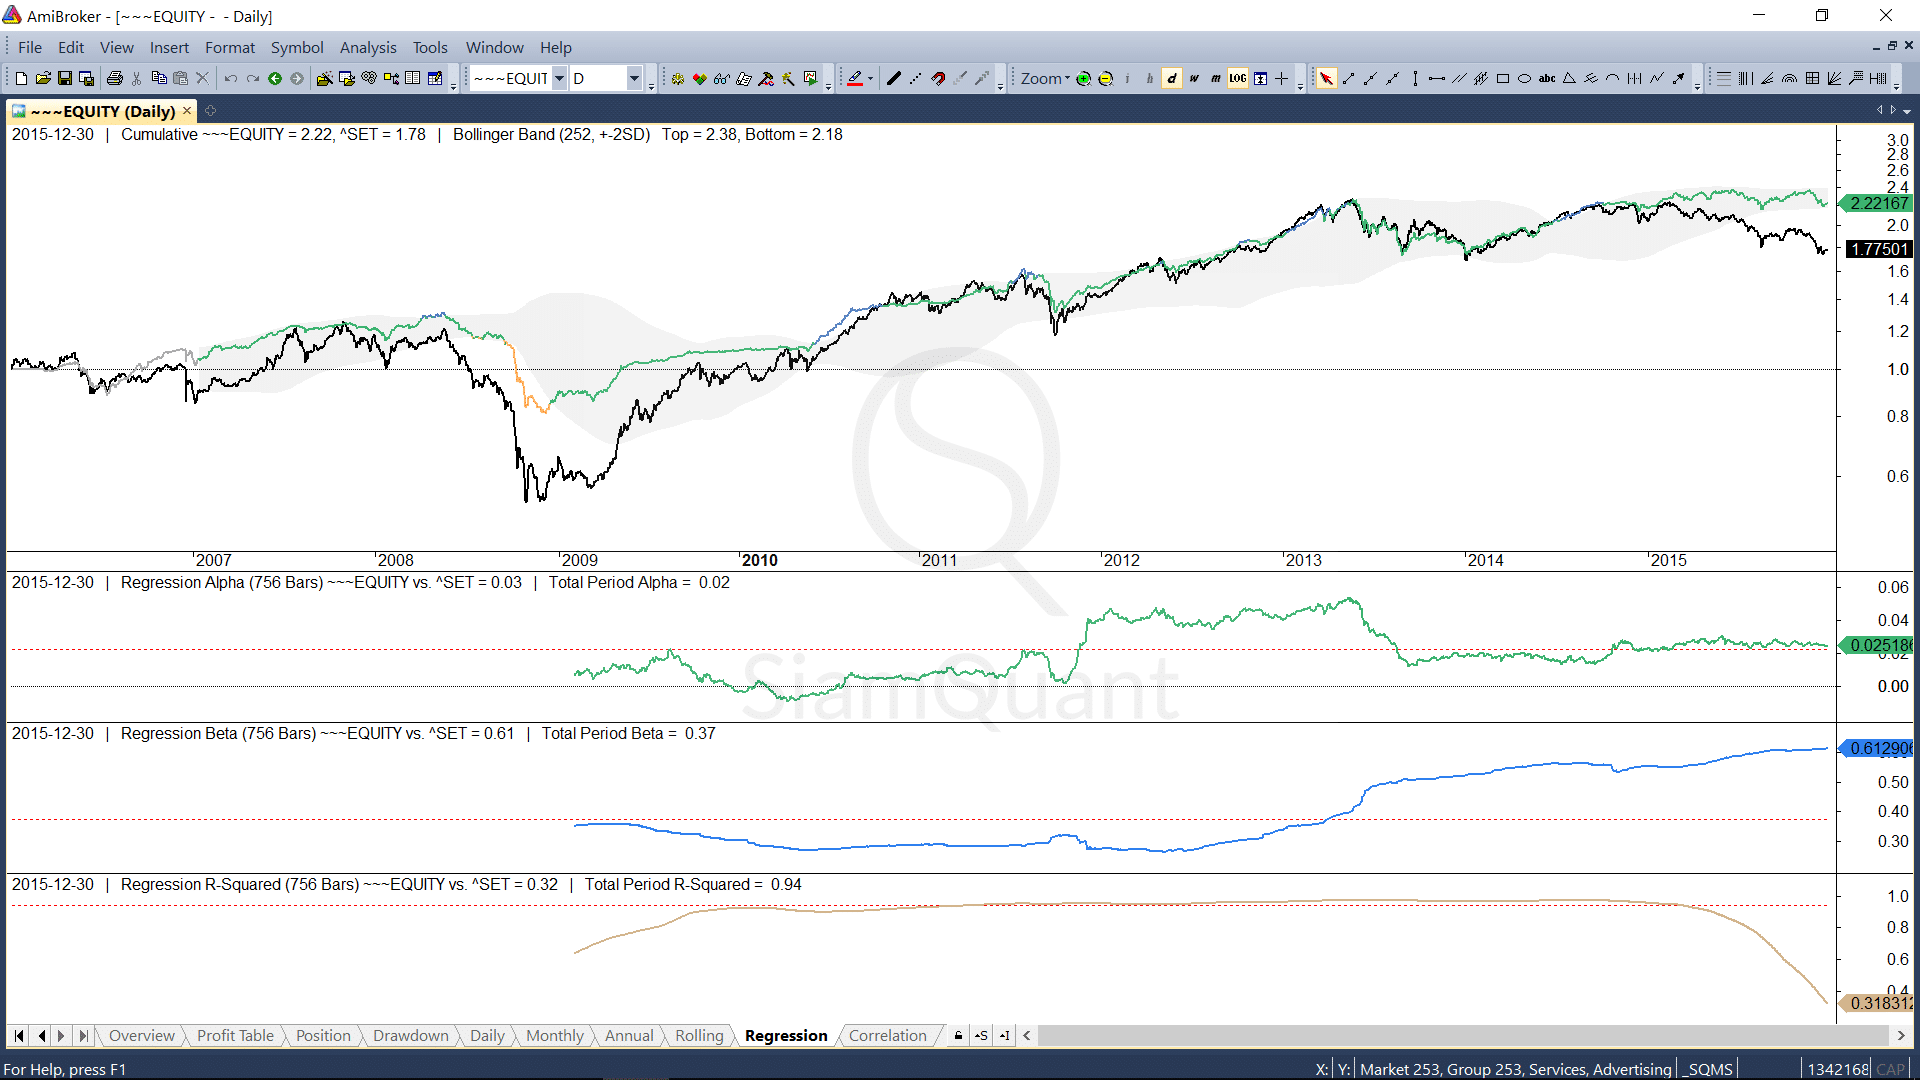Open the Zoom dropdown menu

click(1044, 79)
